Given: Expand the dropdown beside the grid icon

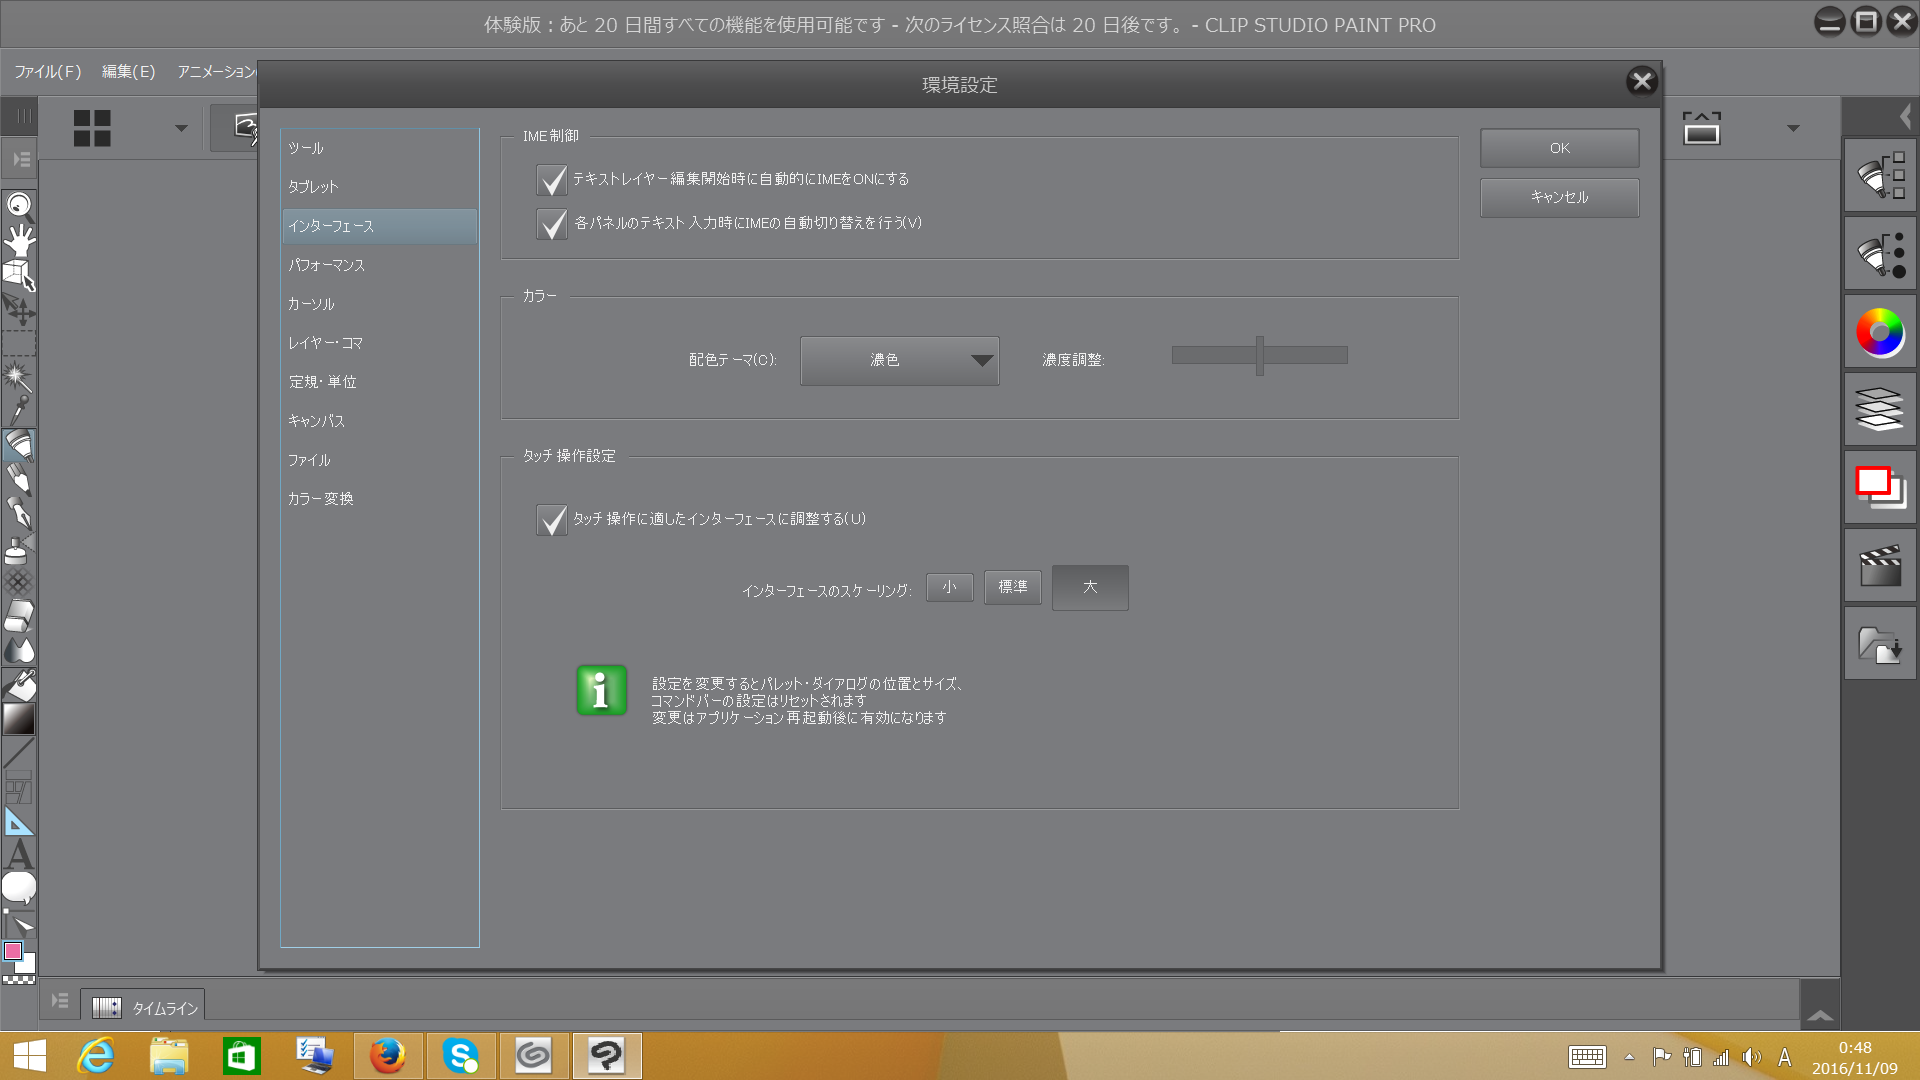Looking at the screenshot, I should tap(181, 128).
